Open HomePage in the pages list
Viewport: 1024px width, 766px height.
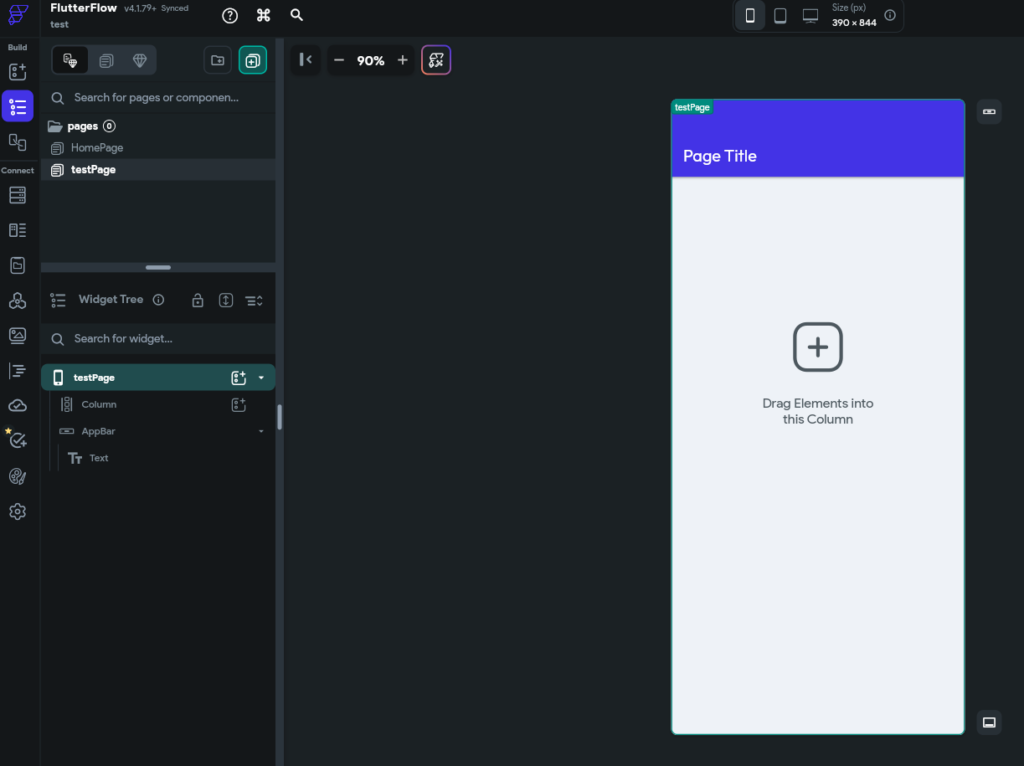(97, 148)
